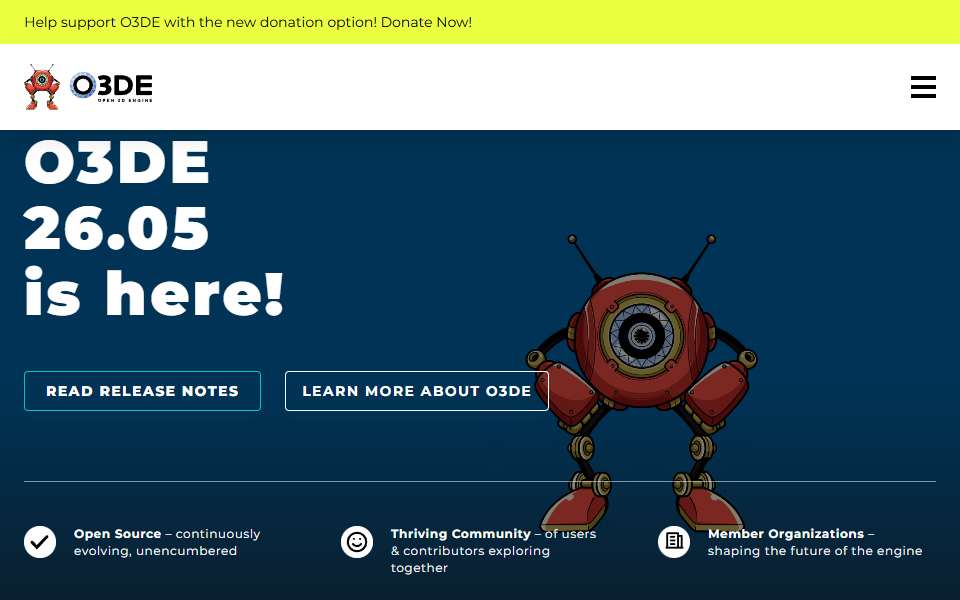Click the newspaper icon beside Member Organizations

tap(674, 542)
